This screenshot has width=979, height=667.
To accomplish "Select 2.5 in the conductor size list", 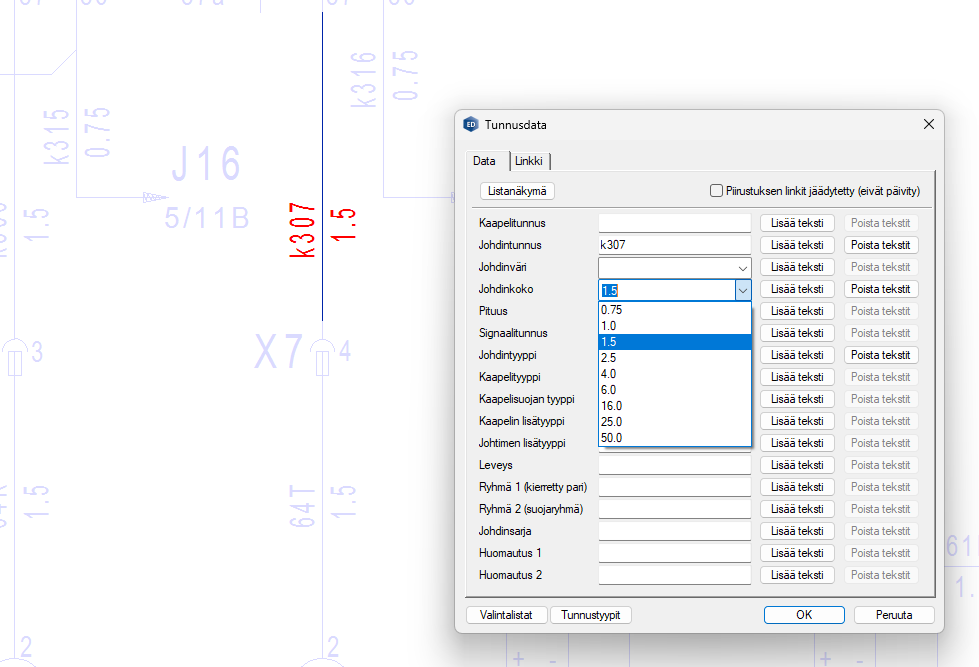I will (x=609, y=358).
